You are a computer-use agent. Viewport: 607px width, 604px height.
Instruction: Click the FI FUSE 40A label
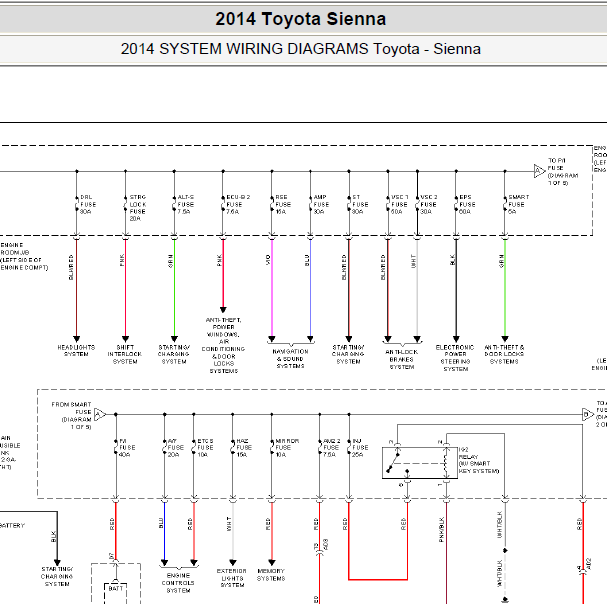(127, 448)
